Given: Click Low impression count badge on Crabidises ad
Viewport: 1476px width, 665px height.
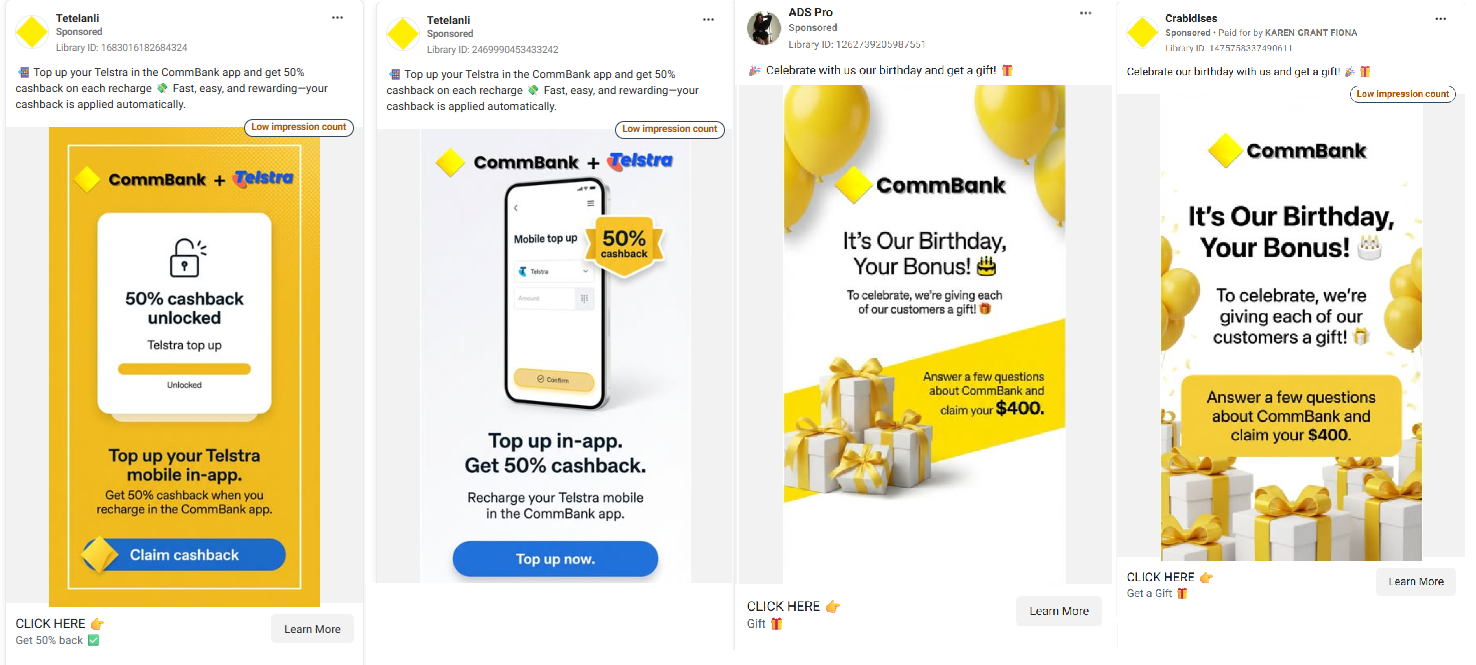Looking at the screenshot, I should coord(1402,94).
